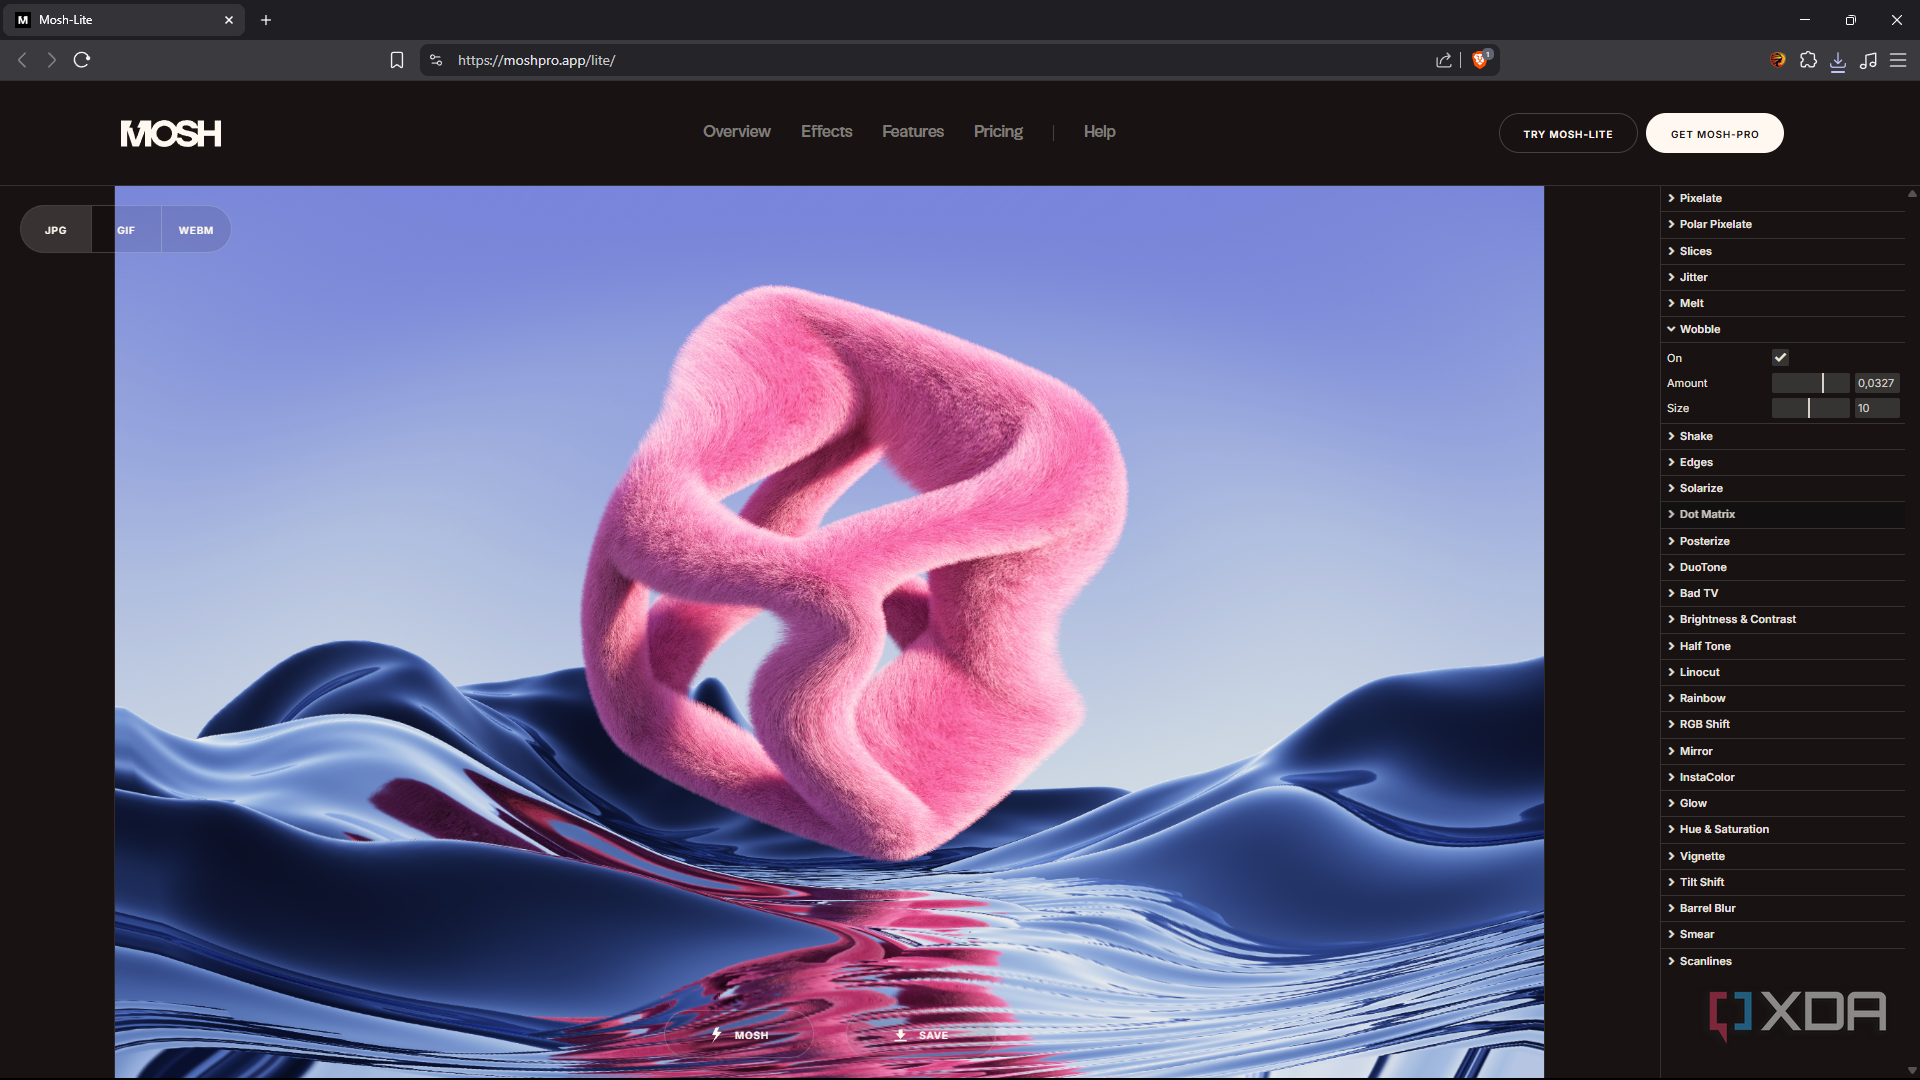Open site settings icon in address bar

pyautogui.click(x=436, y=60)
